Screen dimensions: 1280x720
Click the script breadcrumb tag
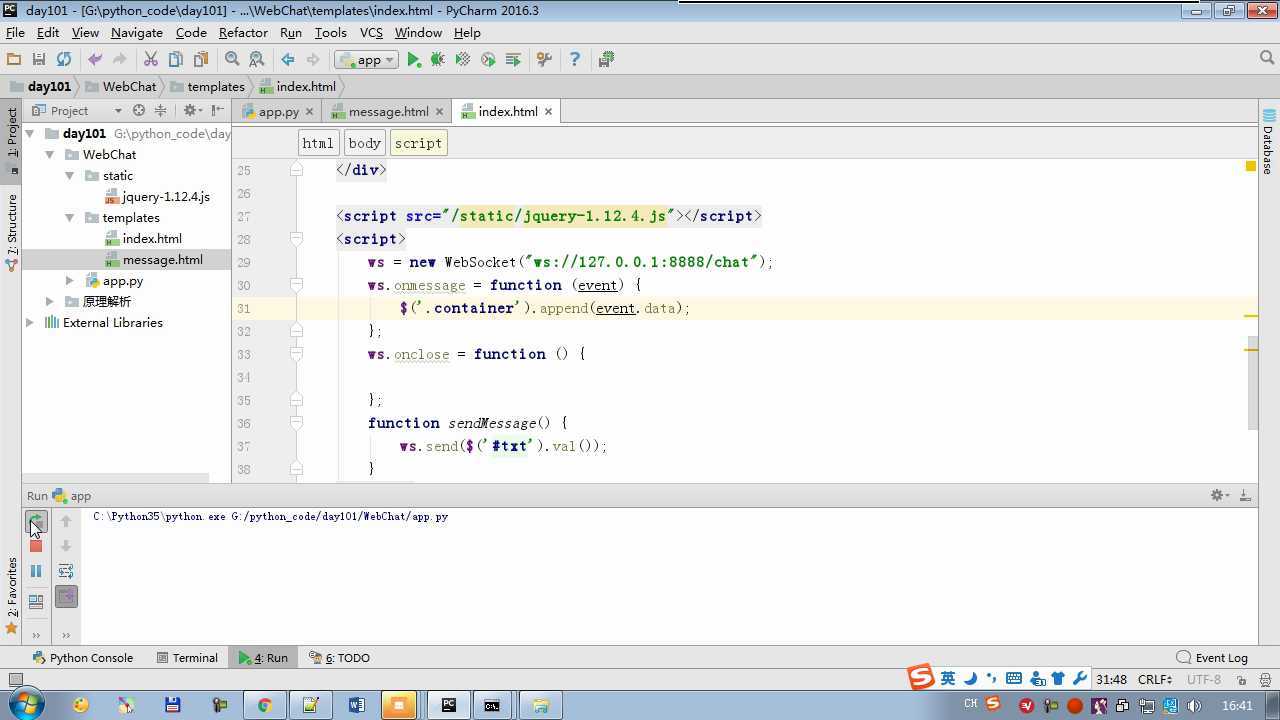418,143
